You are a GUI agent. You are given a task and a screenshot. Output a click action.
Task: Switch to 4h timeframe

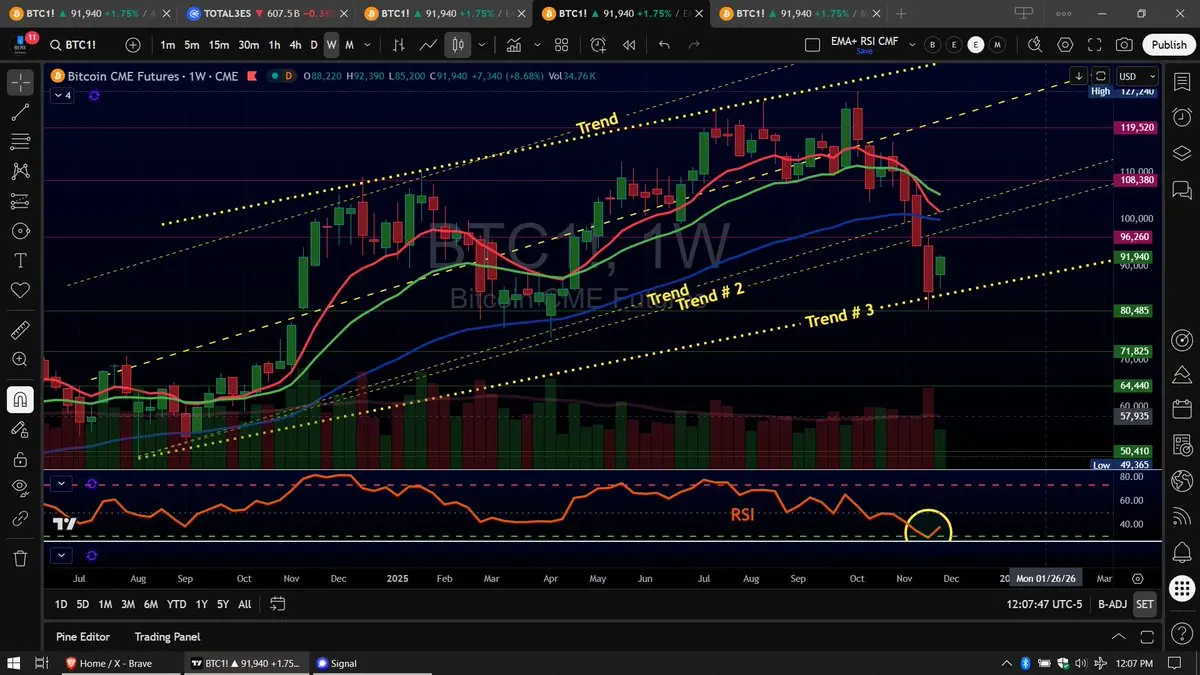click(295, 45)
